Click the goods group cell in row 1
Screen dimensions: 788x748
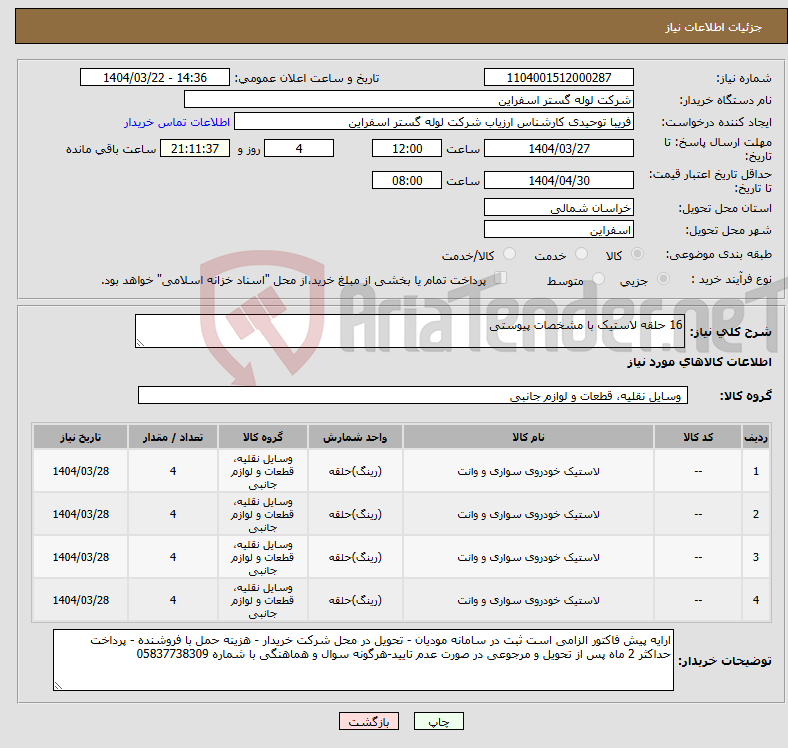[x=262, y=472]
